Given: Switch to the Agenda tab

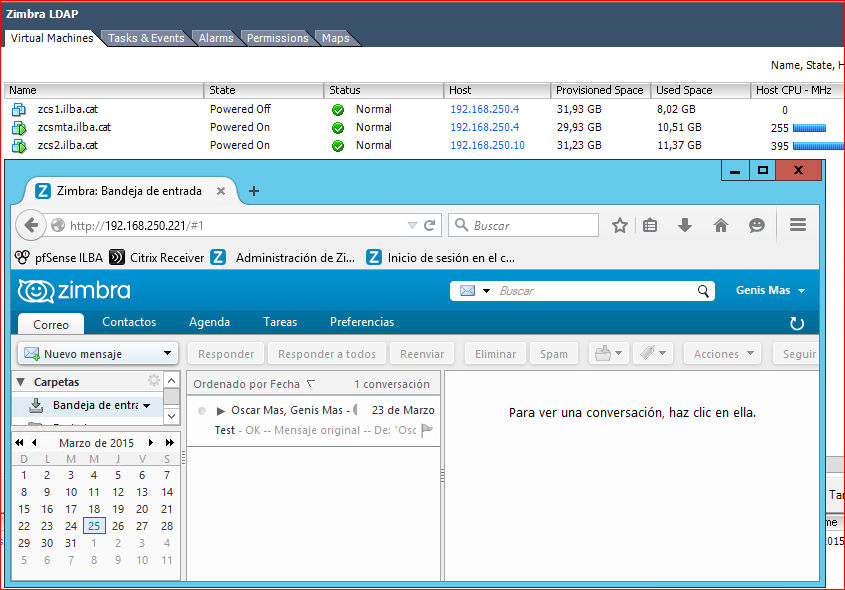Looking at the screenshot, I should [209, 322].
